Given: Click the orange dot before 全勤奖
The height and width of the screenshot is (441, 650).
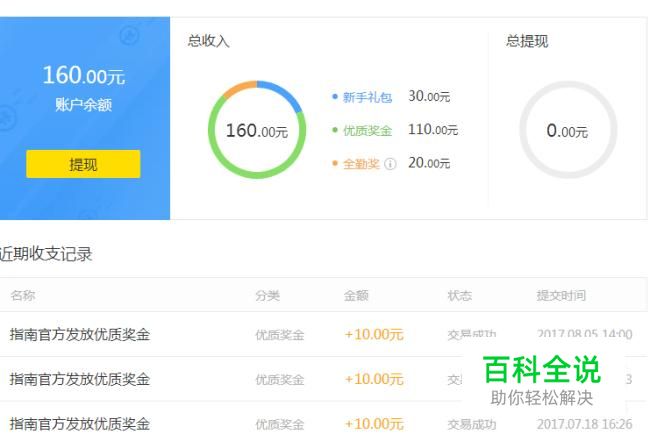Looking at the screenshot, I should coord(335,163).
